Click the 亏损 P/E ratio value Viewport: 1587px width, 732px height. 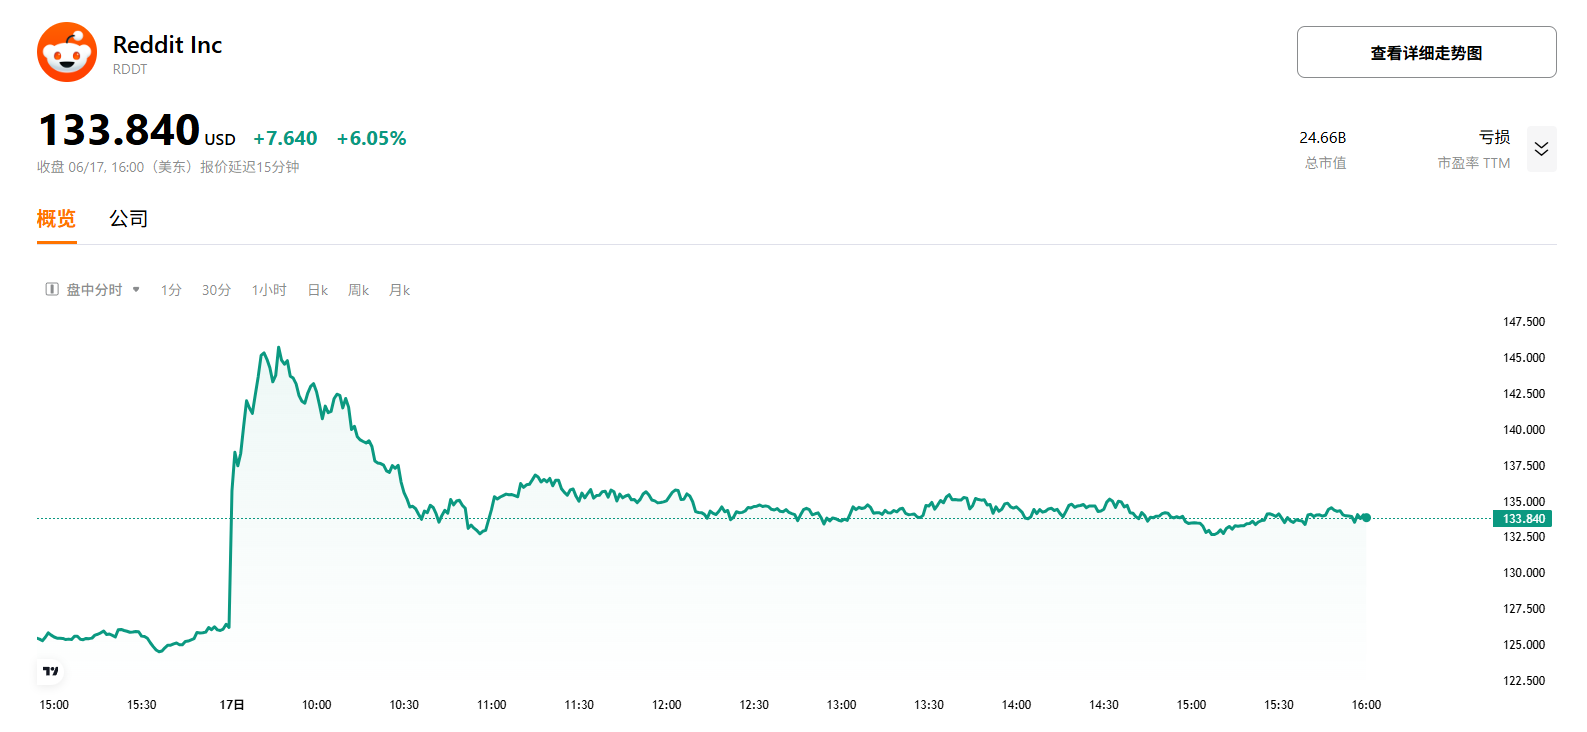click(1494, 137)
